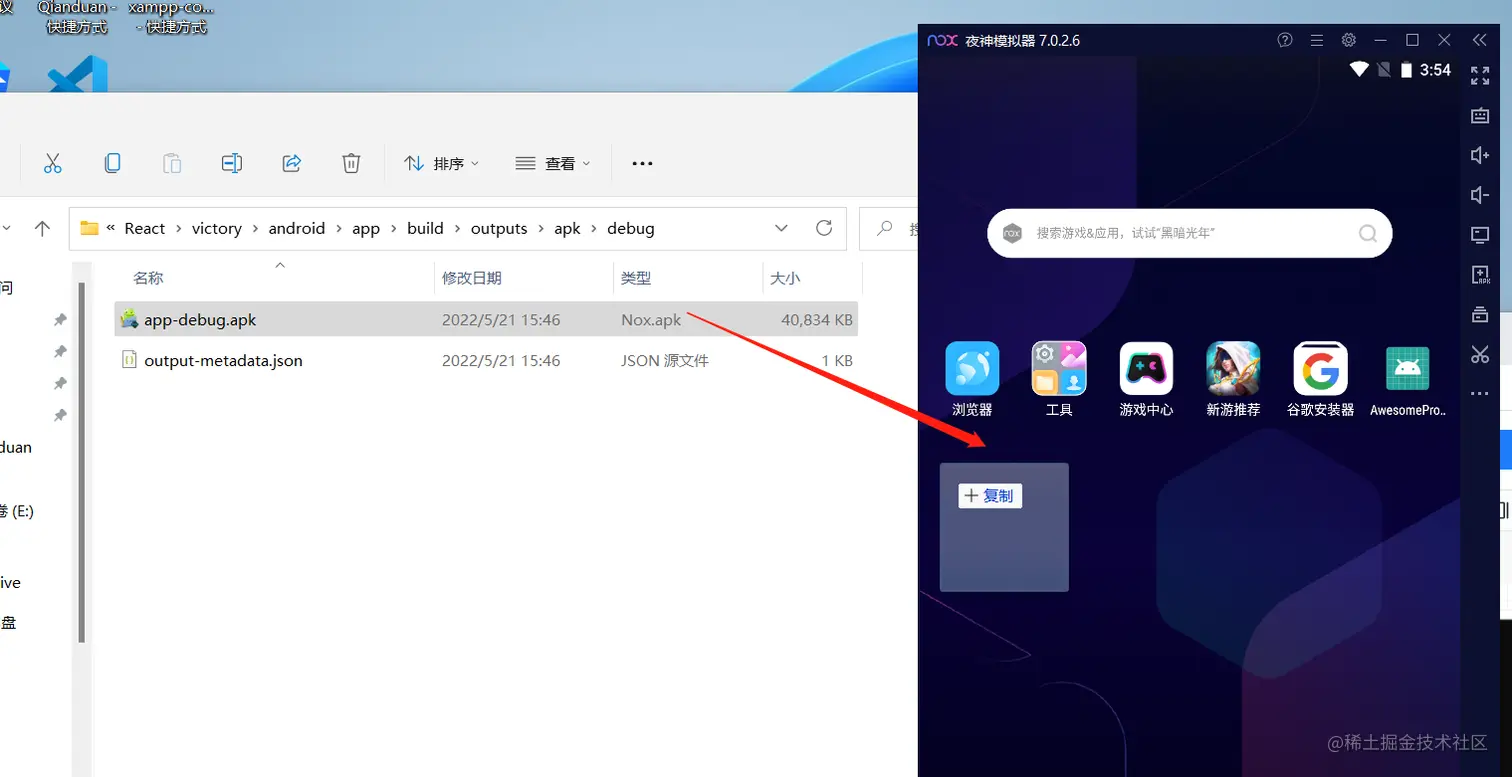Increase emulator volume via sidebar icon
This screenshot has height=777, width=1512.
pos(1480,155)
